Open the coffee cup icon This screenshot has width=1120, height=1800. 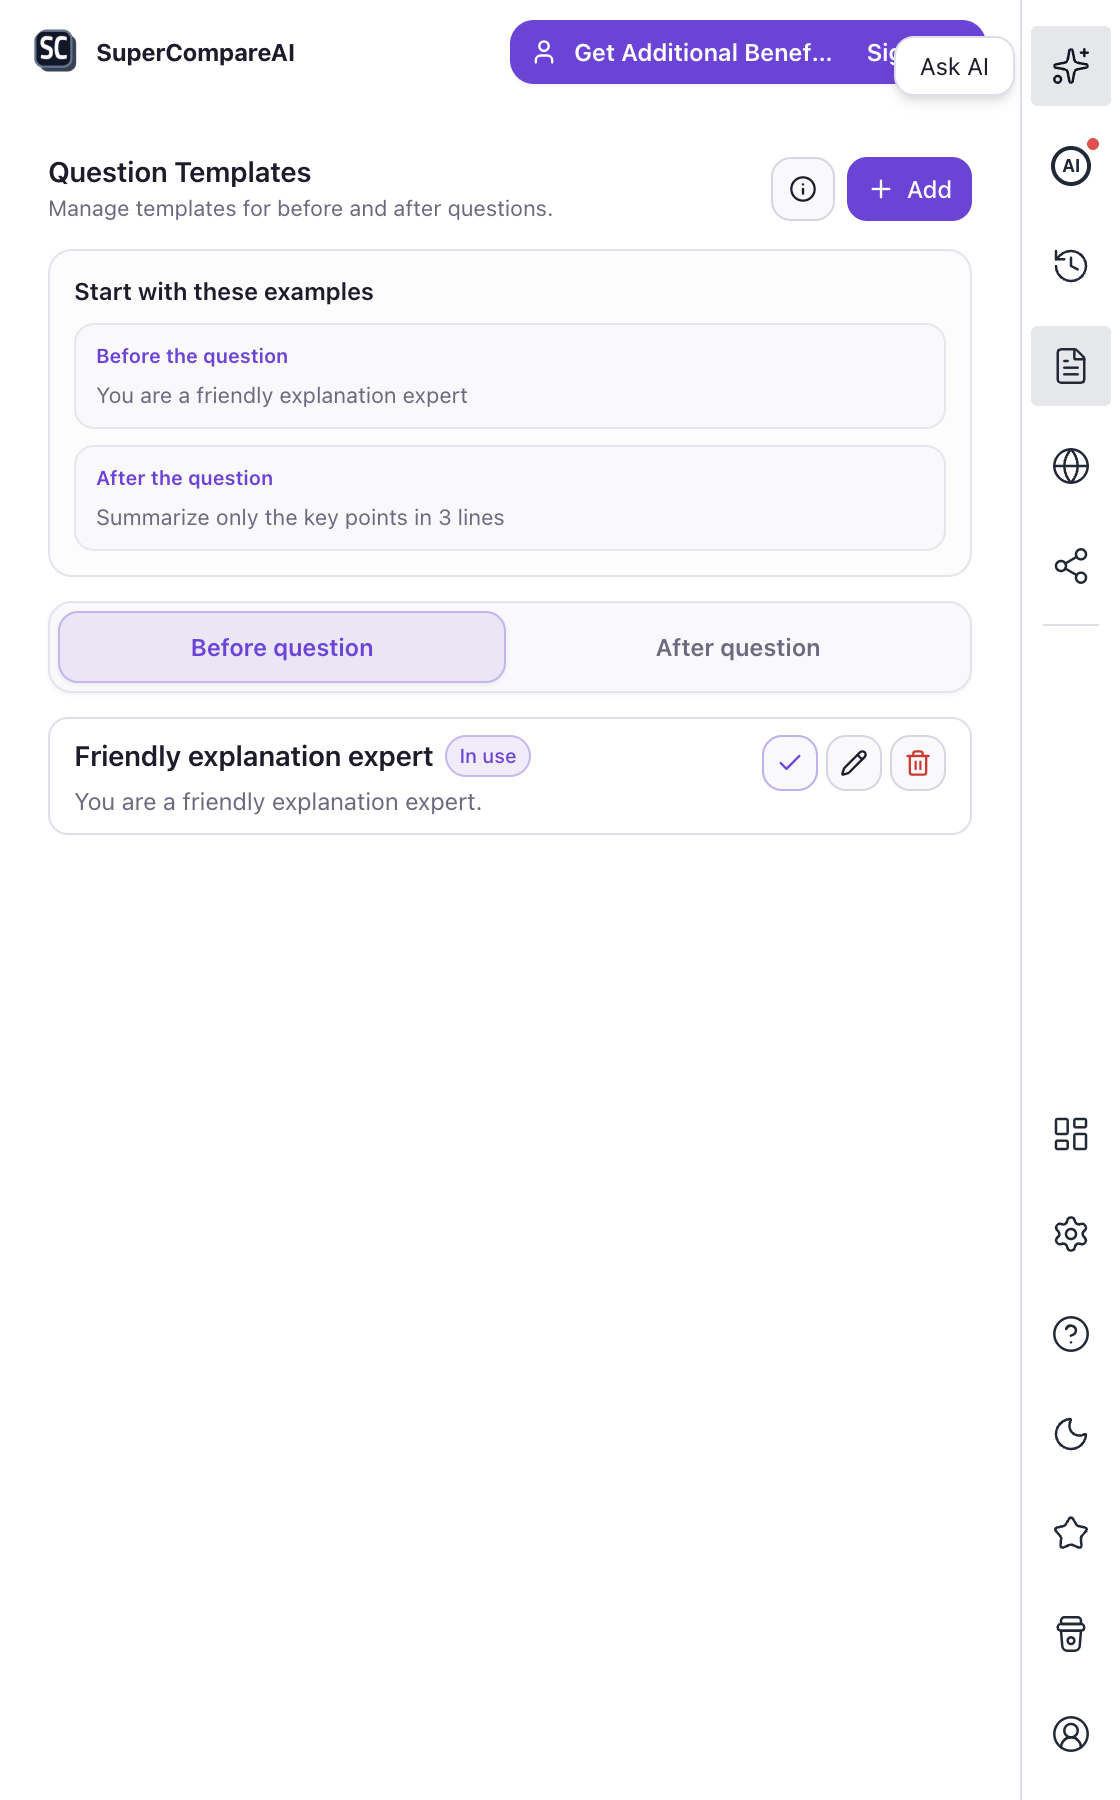[1070, 1634]
